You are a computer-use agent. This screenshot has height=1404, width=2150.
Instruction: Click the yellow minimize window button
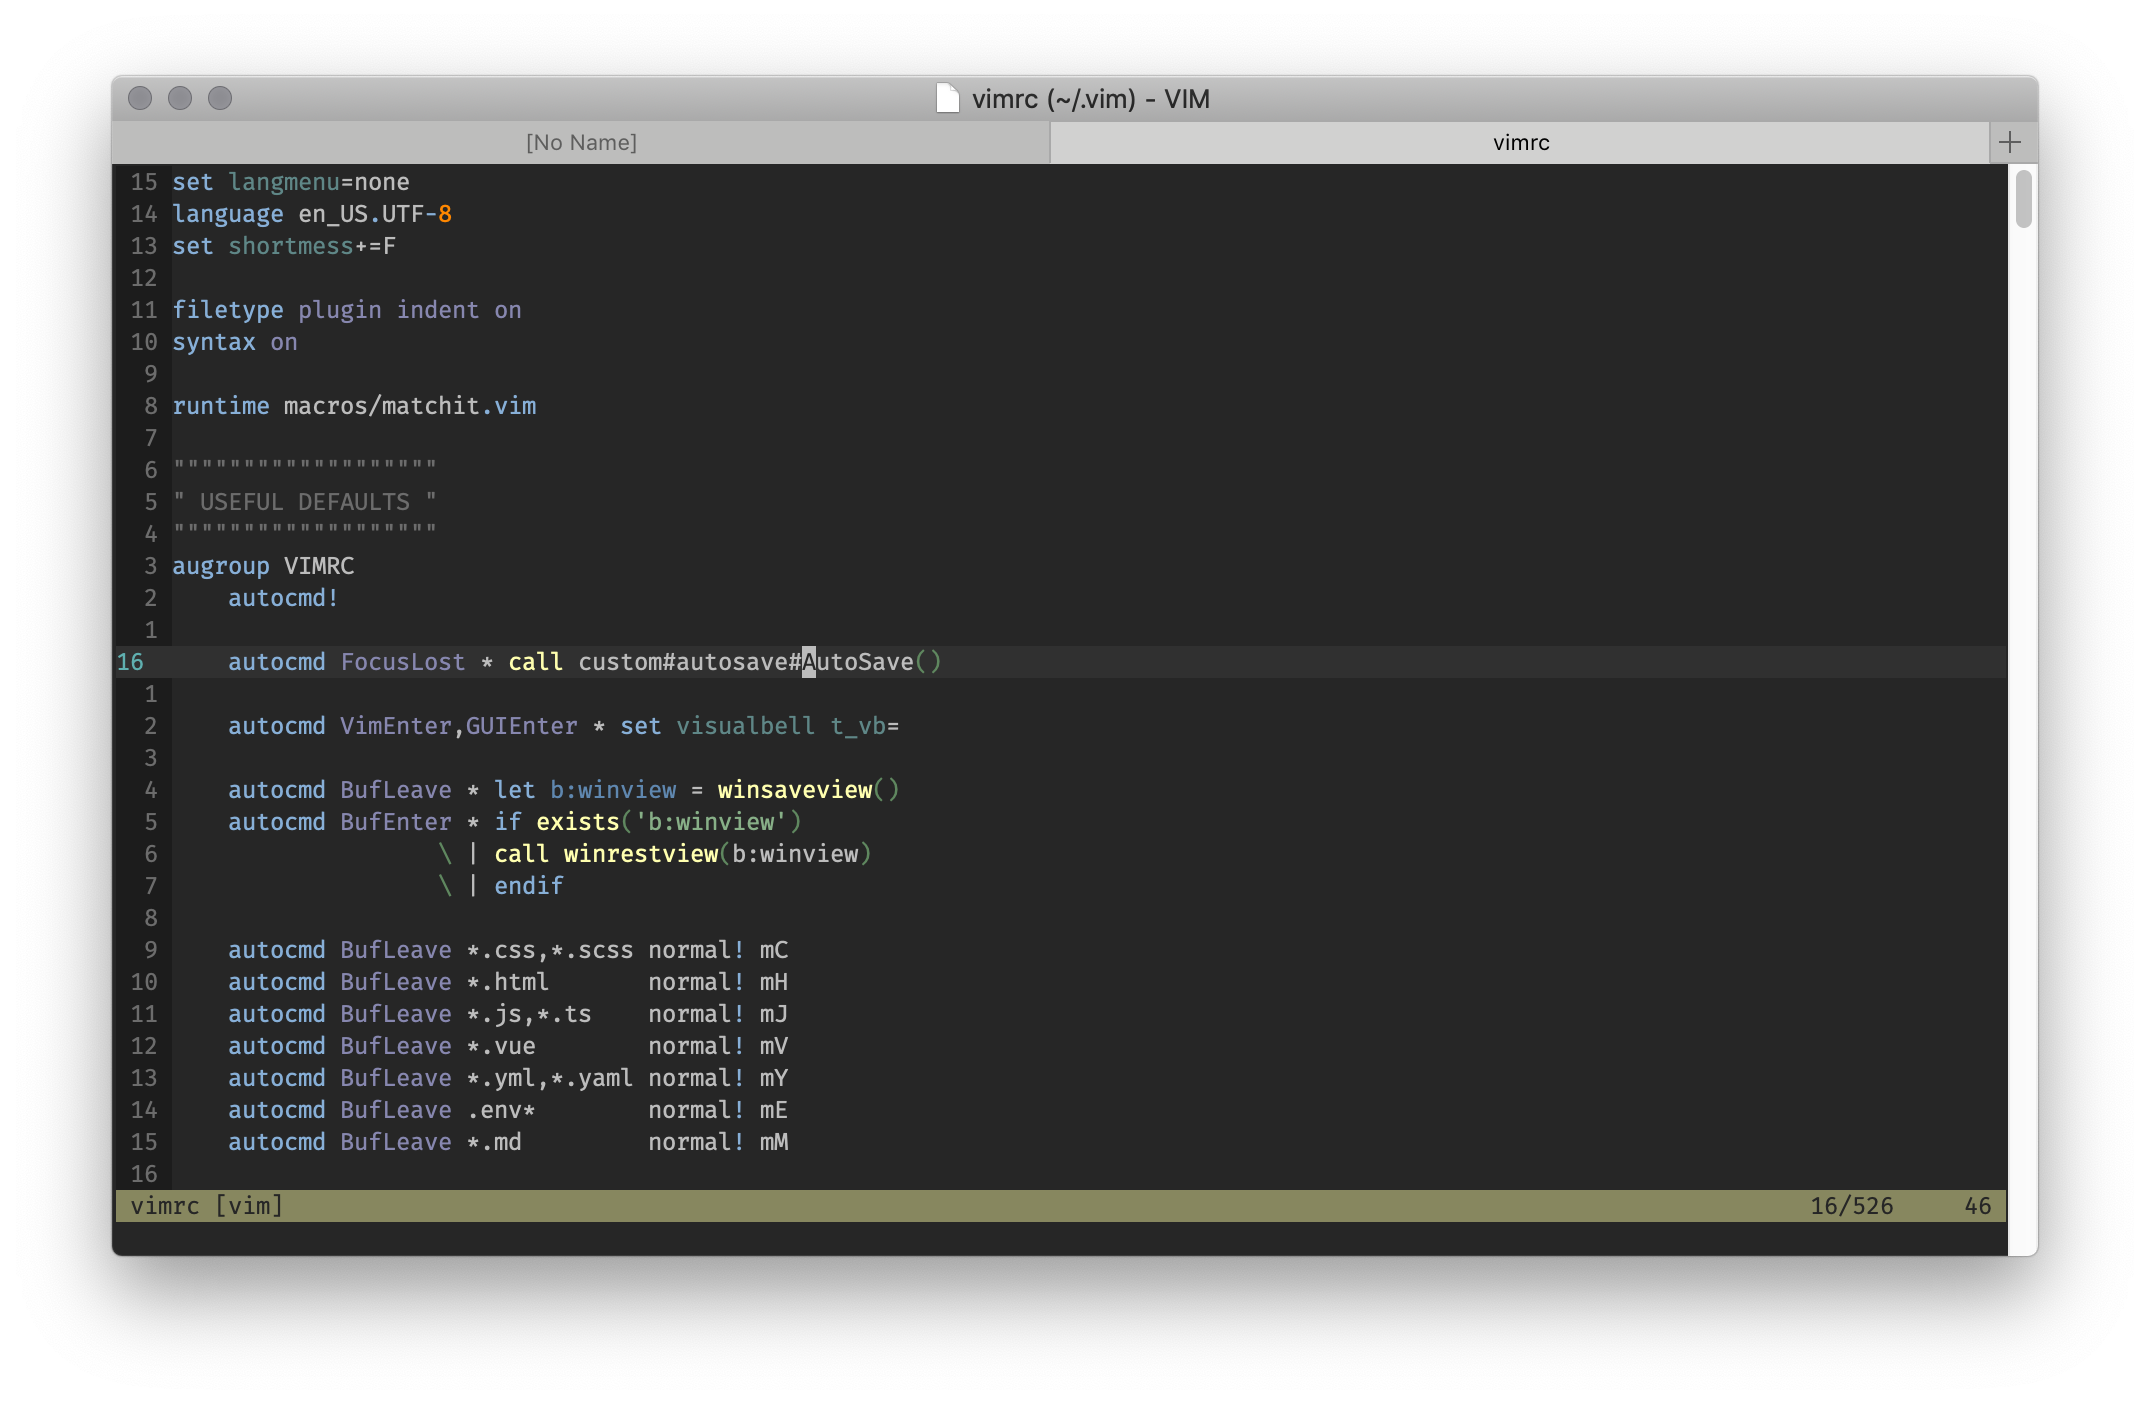coord(180,98)
